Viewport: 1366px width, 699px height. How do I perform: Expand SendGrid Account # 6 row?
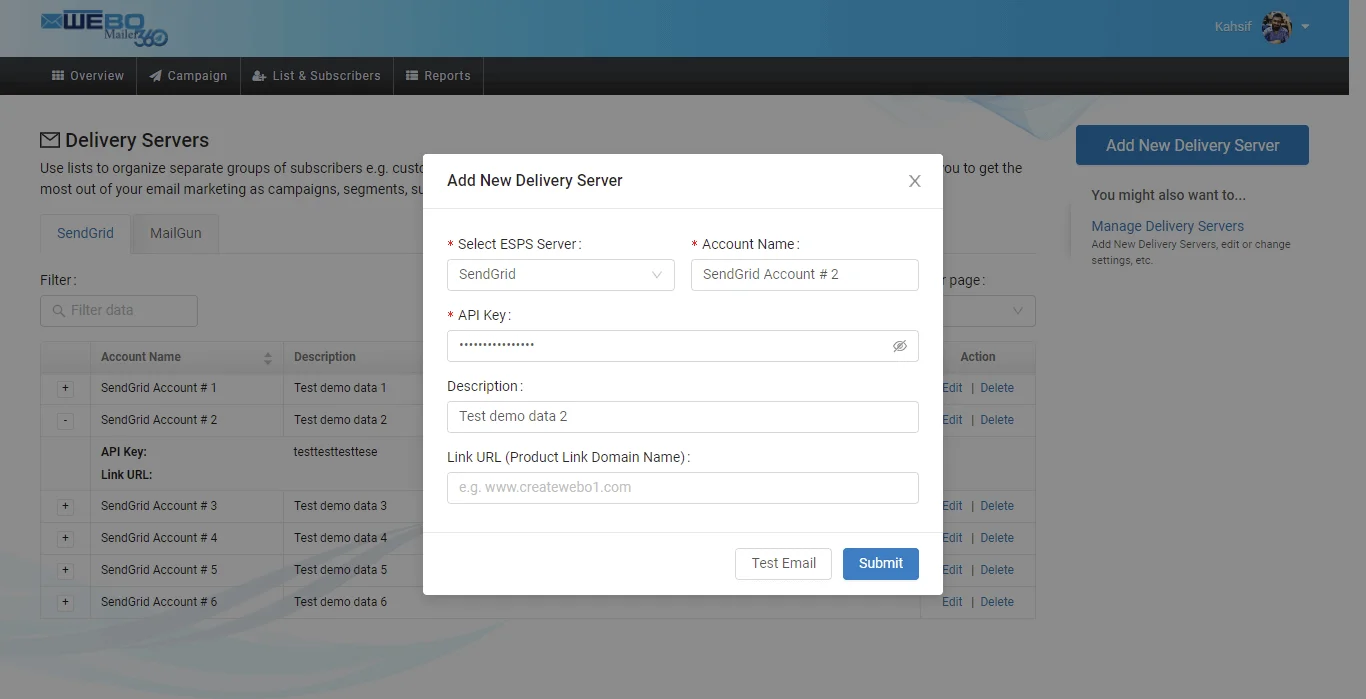click(x=66, y=602)
